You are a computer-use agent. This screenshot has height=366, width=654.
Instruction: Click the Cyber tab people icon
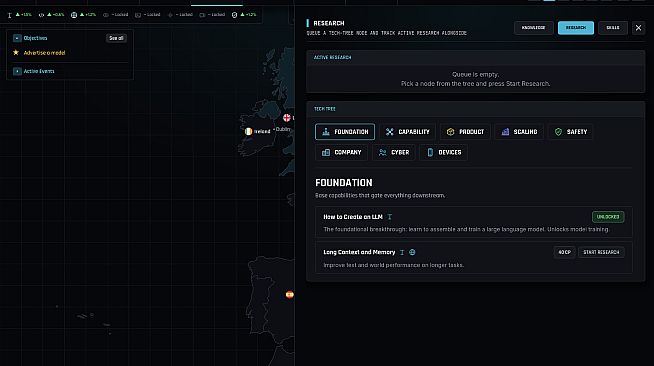382,153
